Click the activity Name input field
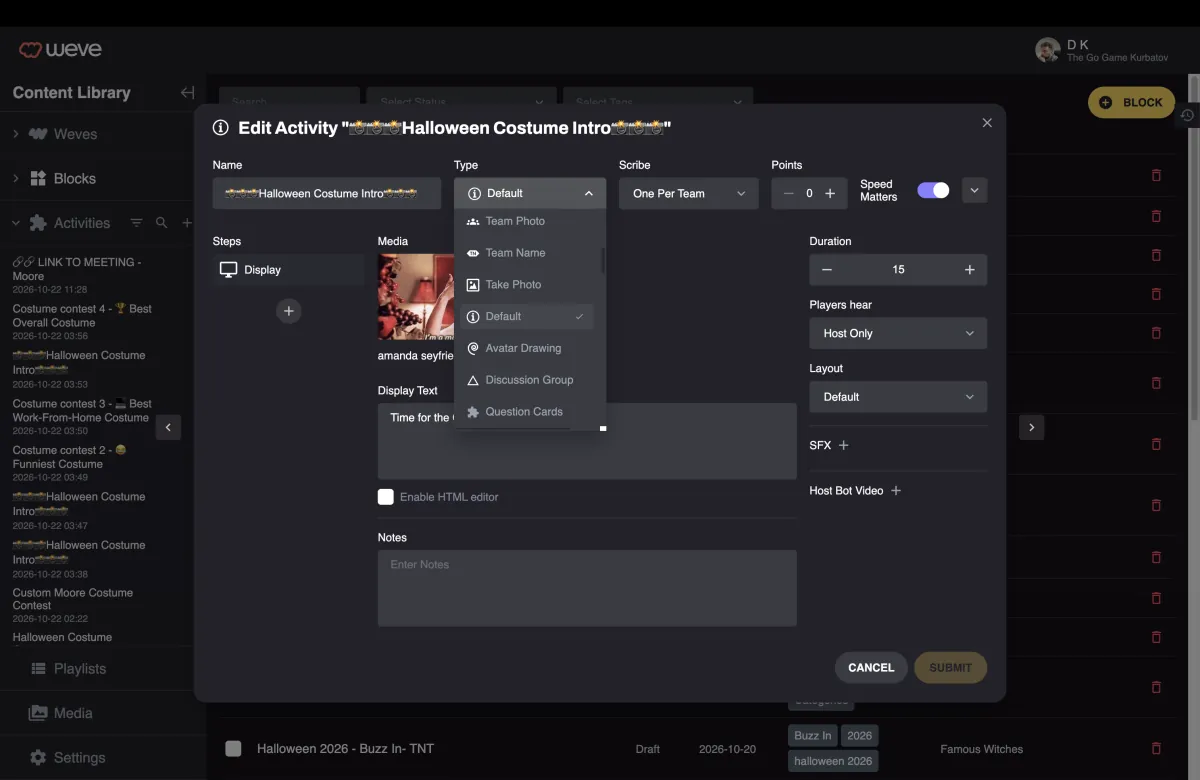This screenshot has height=780, width=1200. (x=327, y=193)
